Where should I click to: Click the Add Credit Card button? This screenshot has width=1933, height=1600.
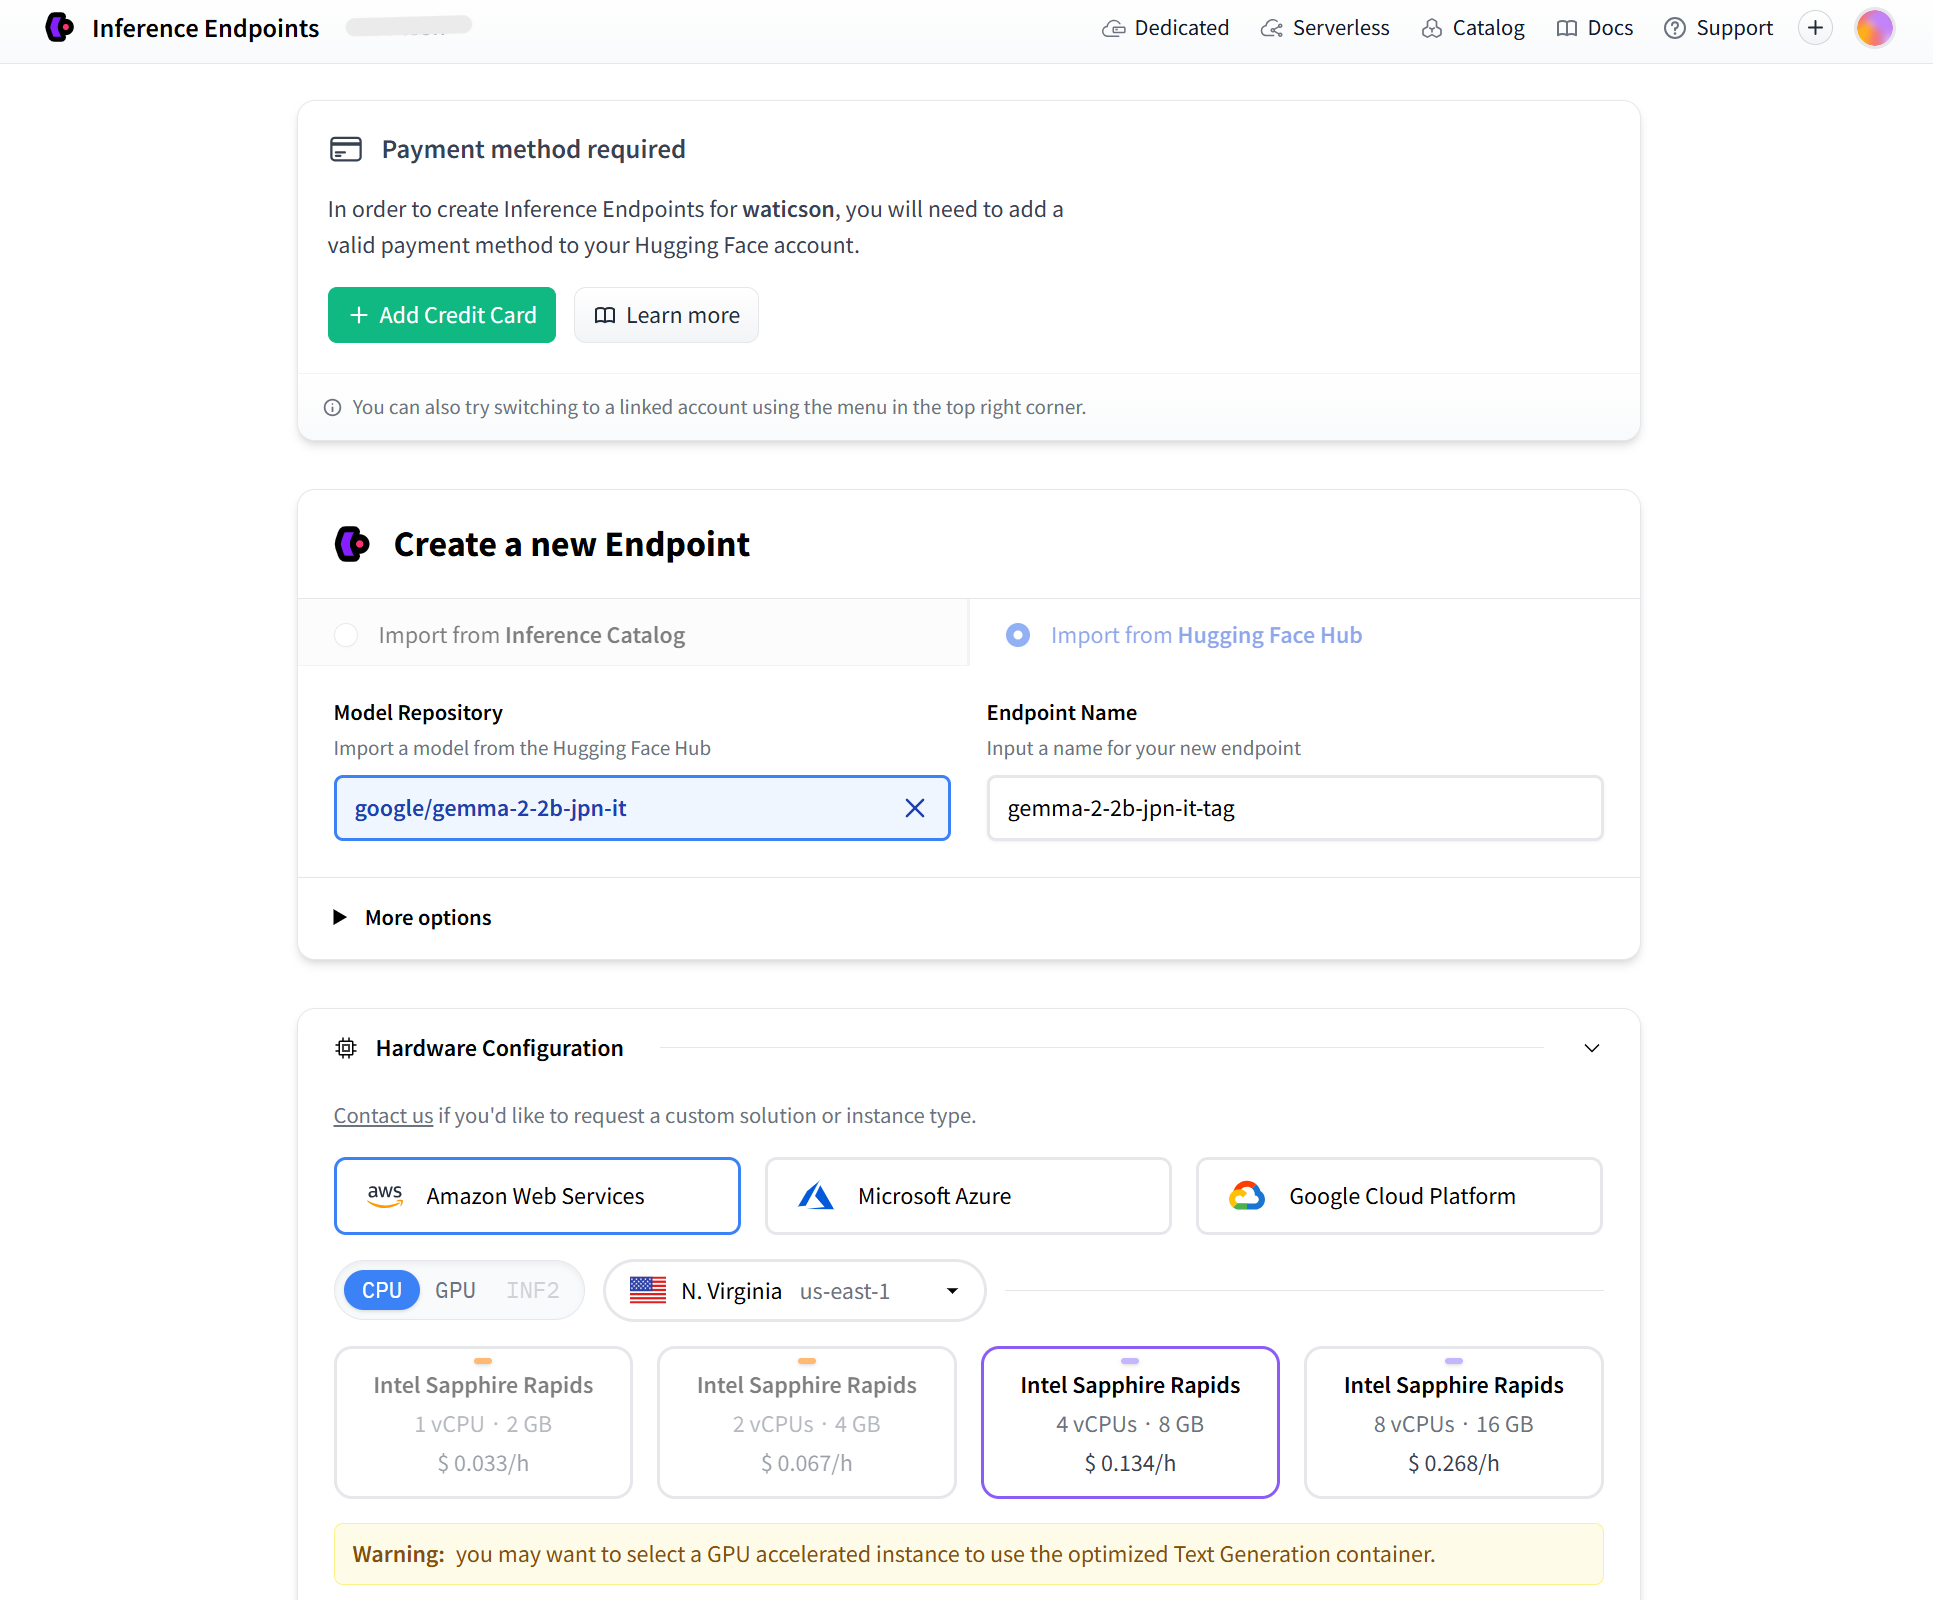click(441, 315)
